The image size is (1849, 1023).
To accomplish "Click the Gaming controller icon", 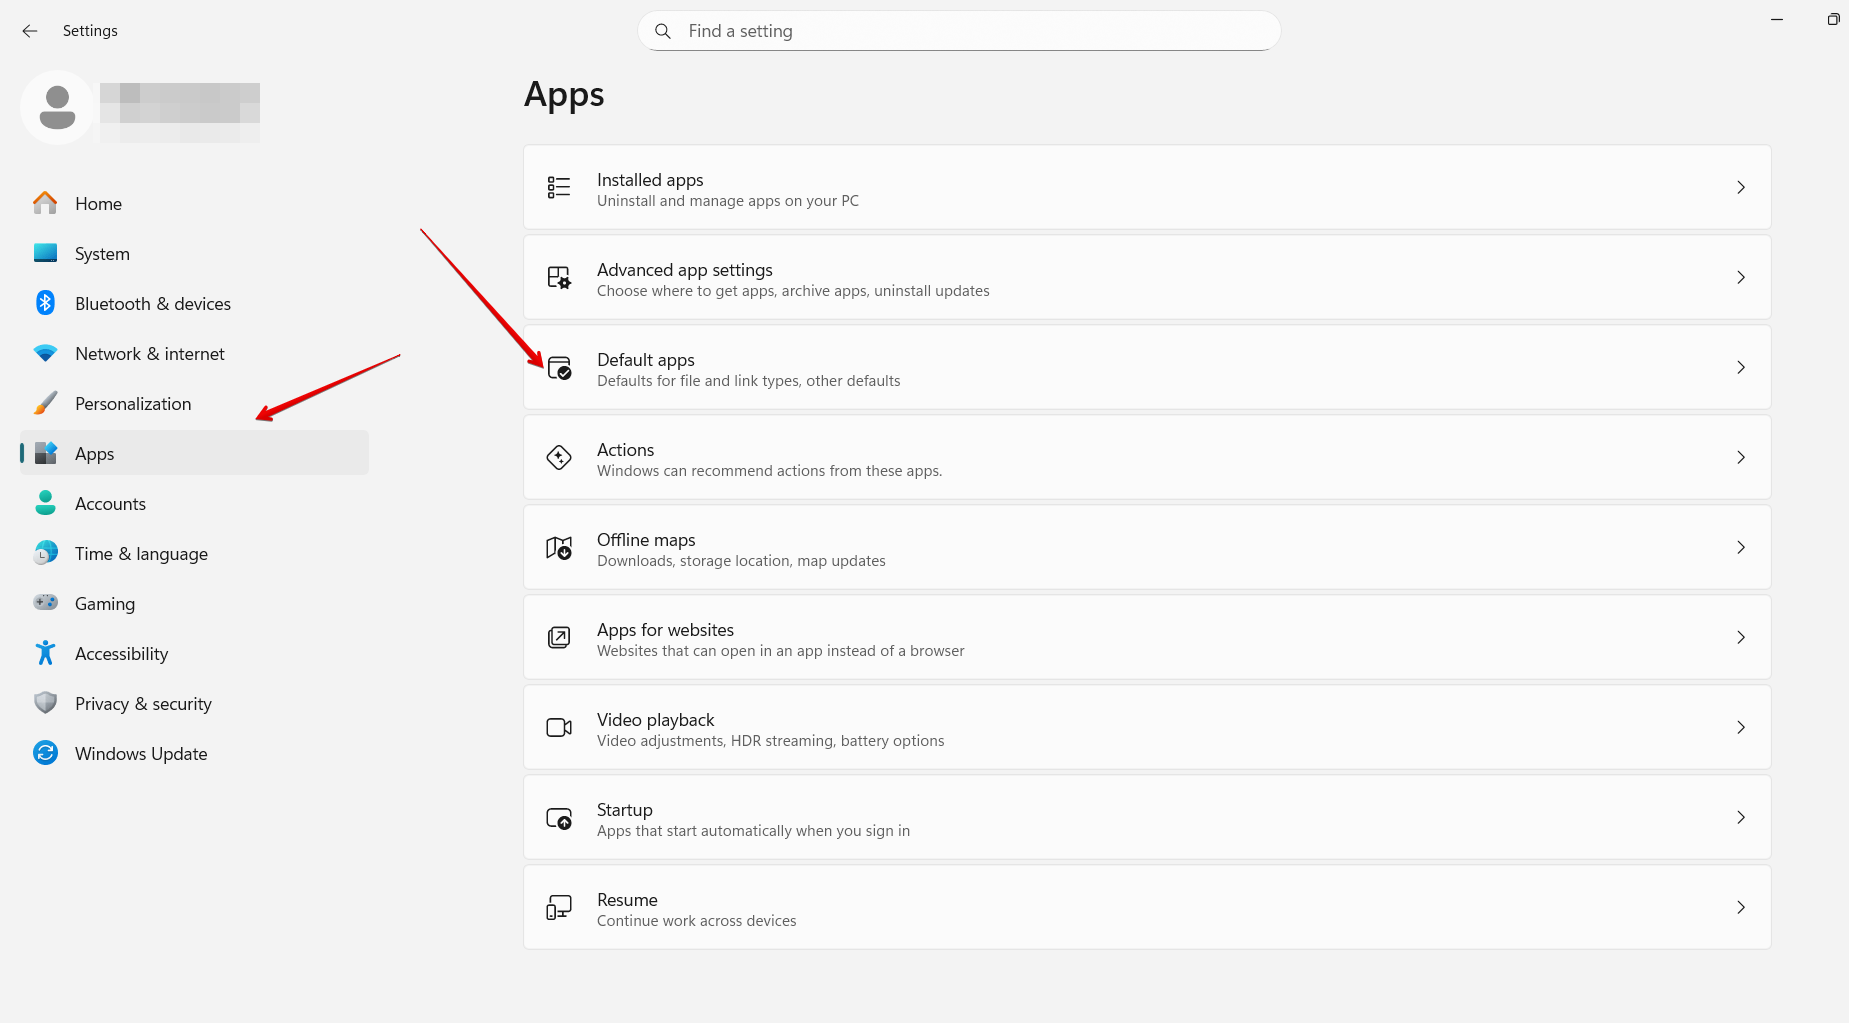I will (45, 602).
